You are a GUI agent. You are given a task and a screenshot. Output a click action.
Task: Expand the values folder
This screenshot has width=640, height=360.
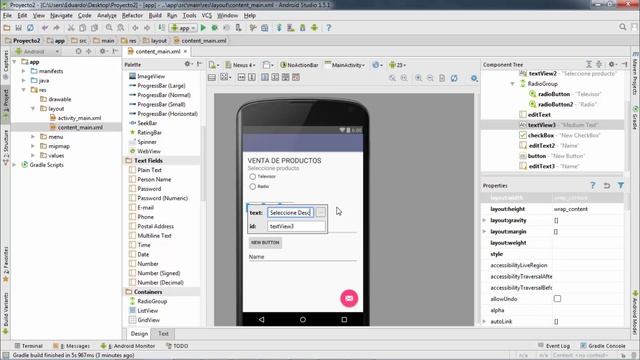tap(33, 156)
